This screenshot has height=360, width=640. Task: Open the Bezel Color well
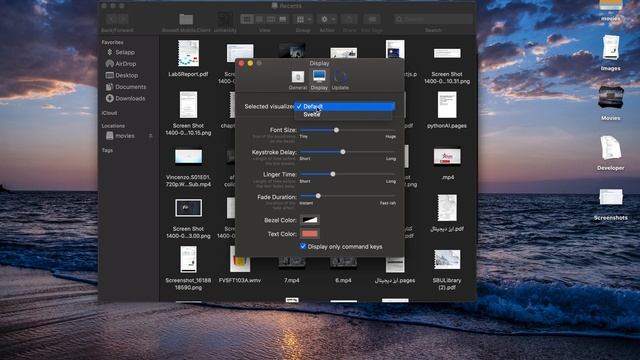pyautogui.click(x=310, y=220)
